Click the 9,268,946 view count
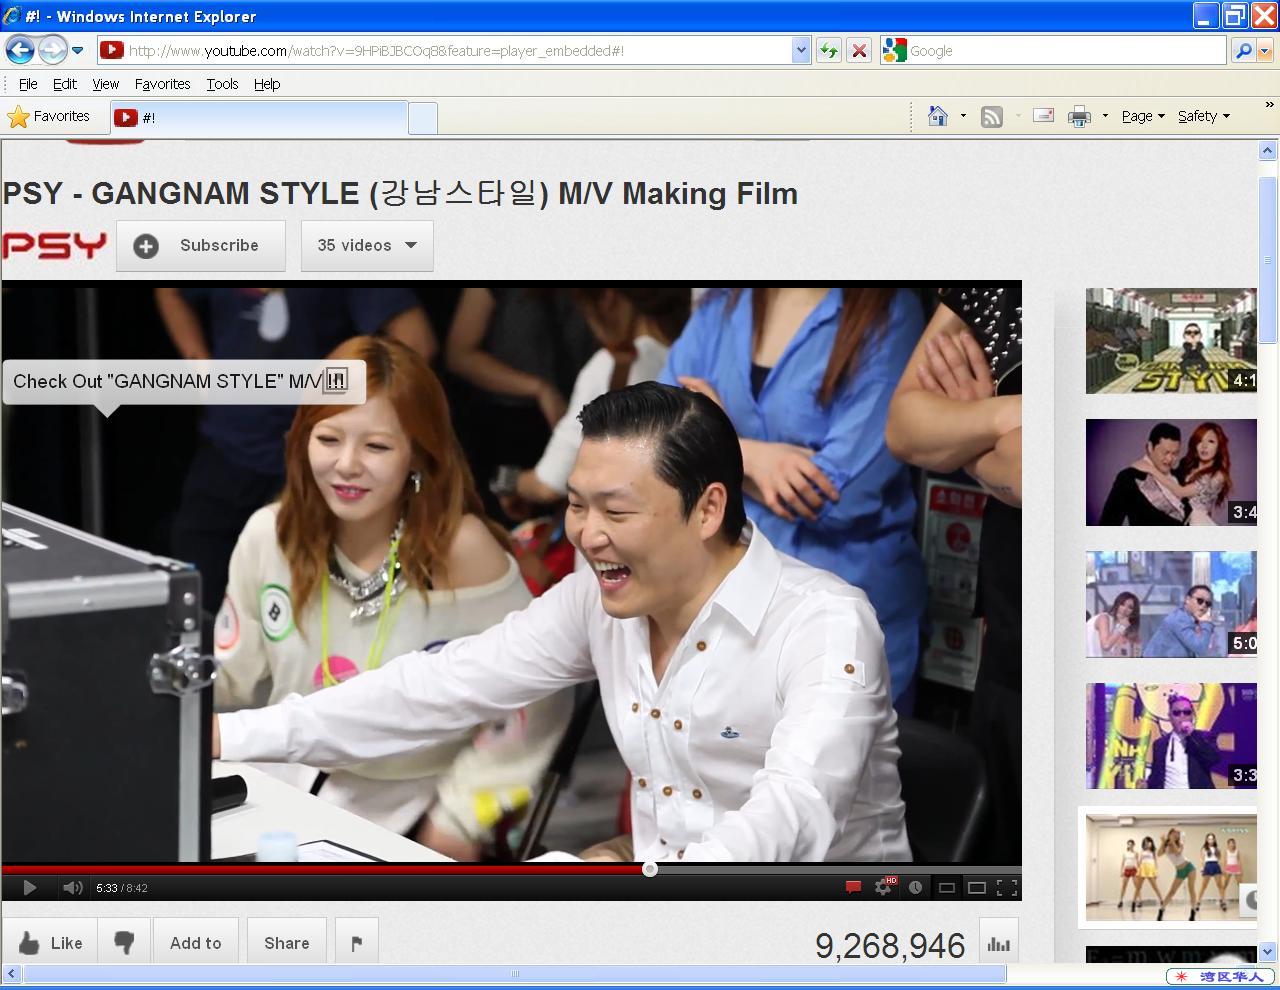 890,945
